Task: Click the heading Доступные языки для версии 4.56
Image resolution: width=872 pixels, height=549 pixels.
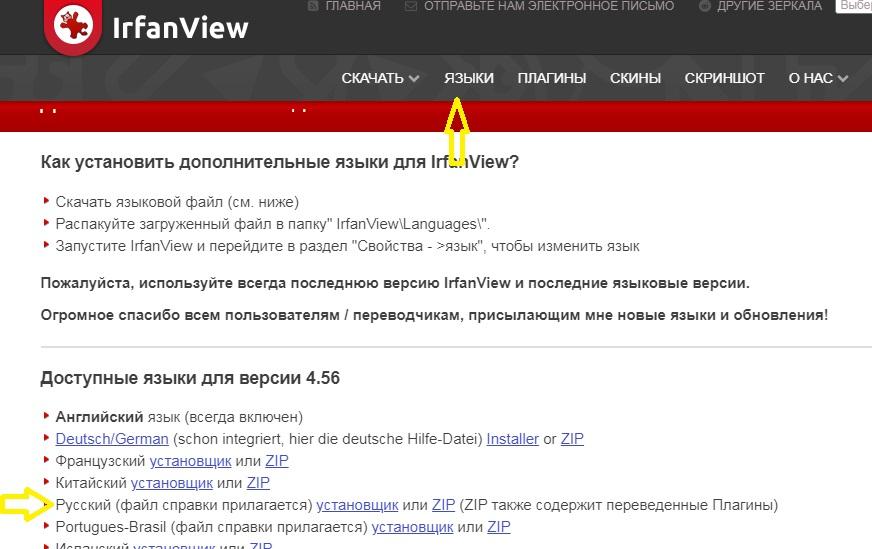Action: coord(190,378)
